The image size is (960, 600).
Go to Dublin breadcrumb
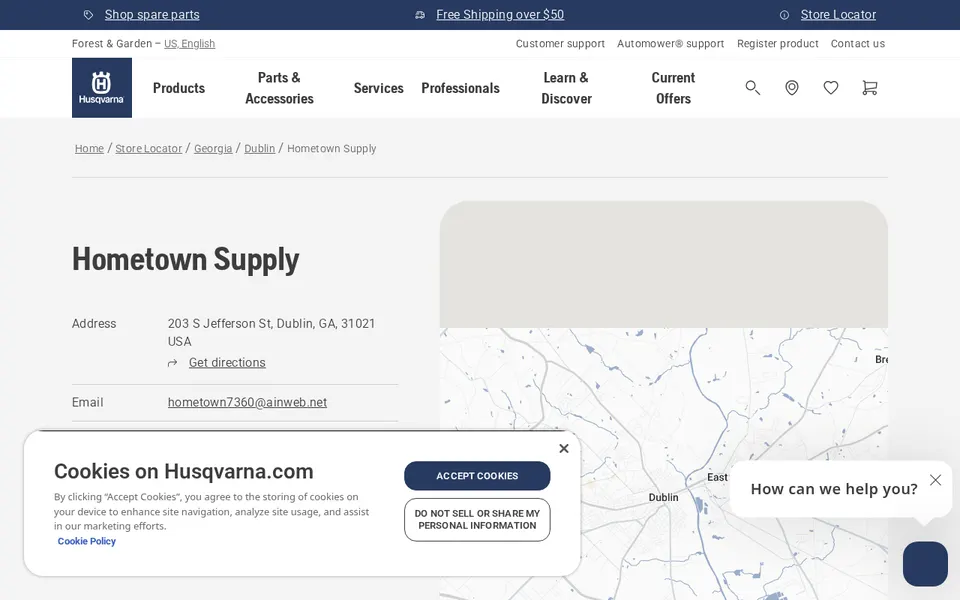click(x=260, y=149)
